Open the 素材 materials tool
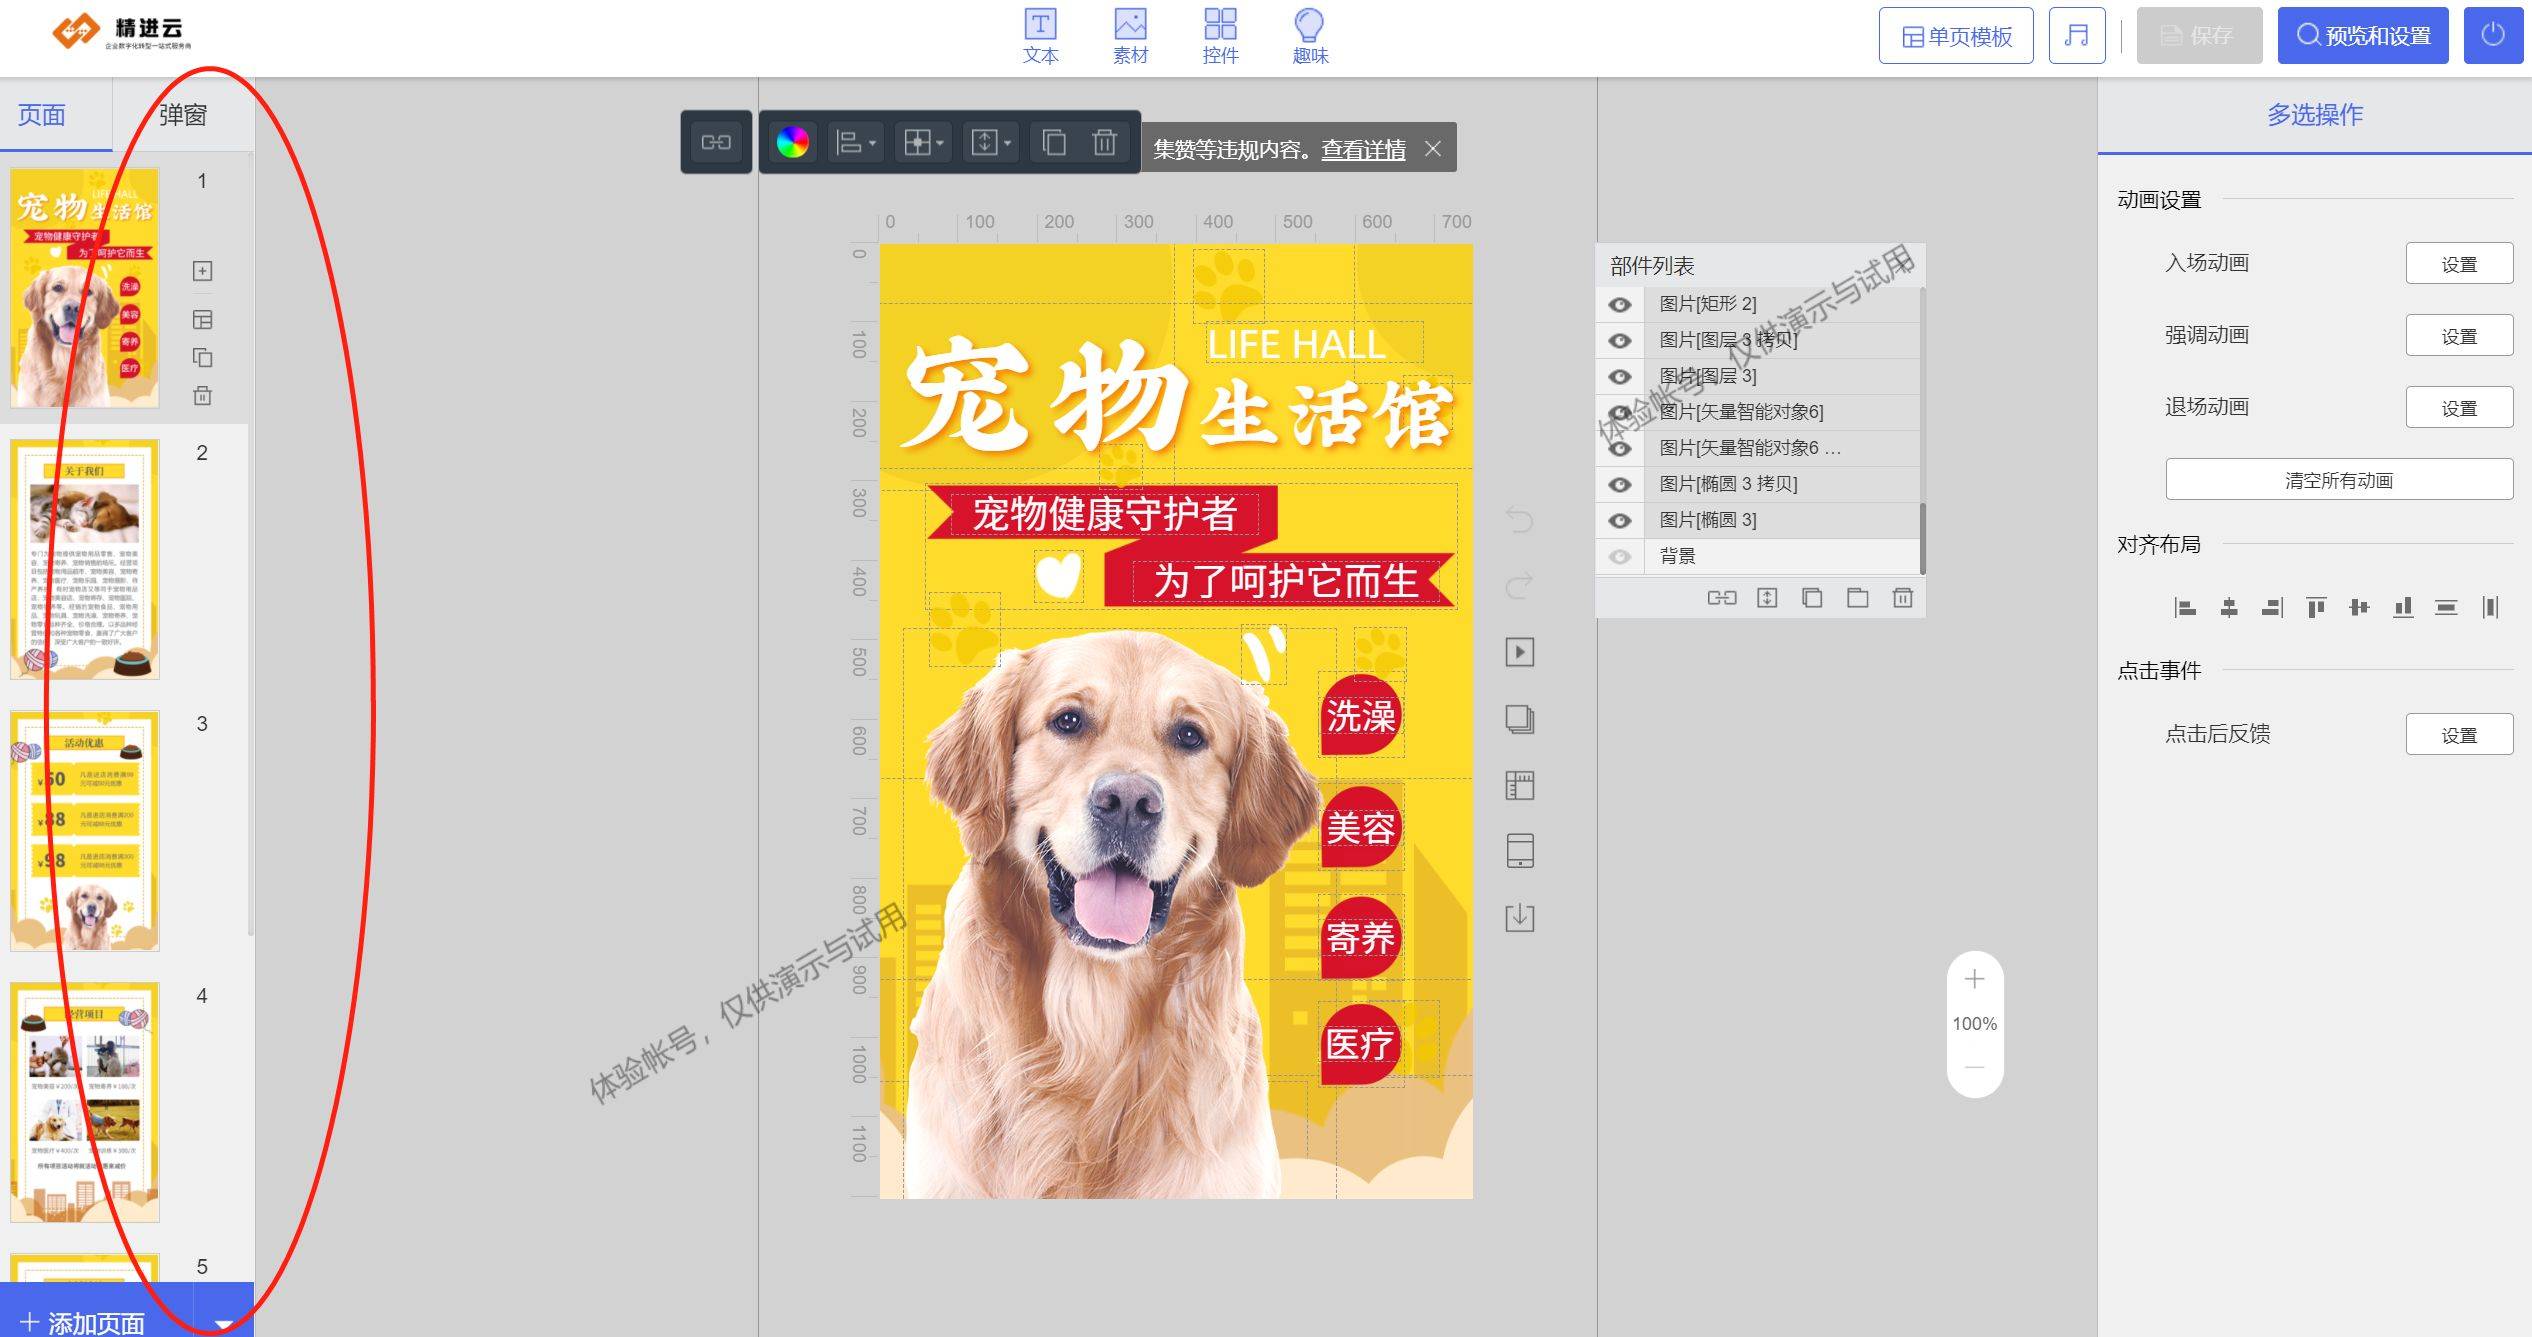 tap(1130, 36)
